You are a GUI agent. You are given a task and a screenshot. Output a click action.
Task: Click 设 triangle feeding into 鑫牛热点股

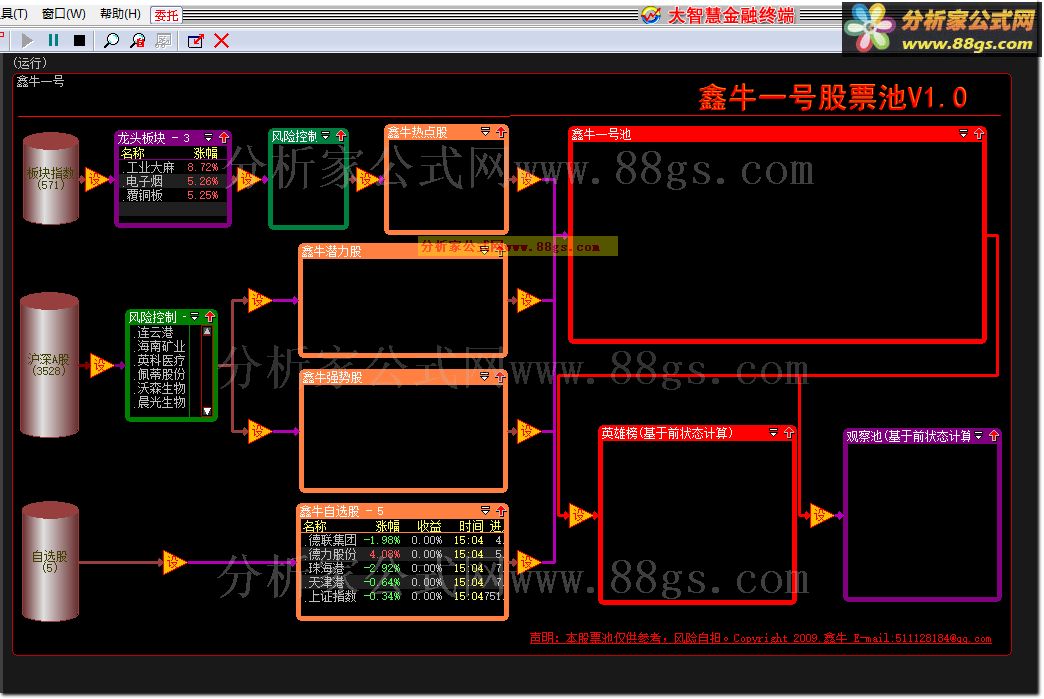(x=366, y=179)
